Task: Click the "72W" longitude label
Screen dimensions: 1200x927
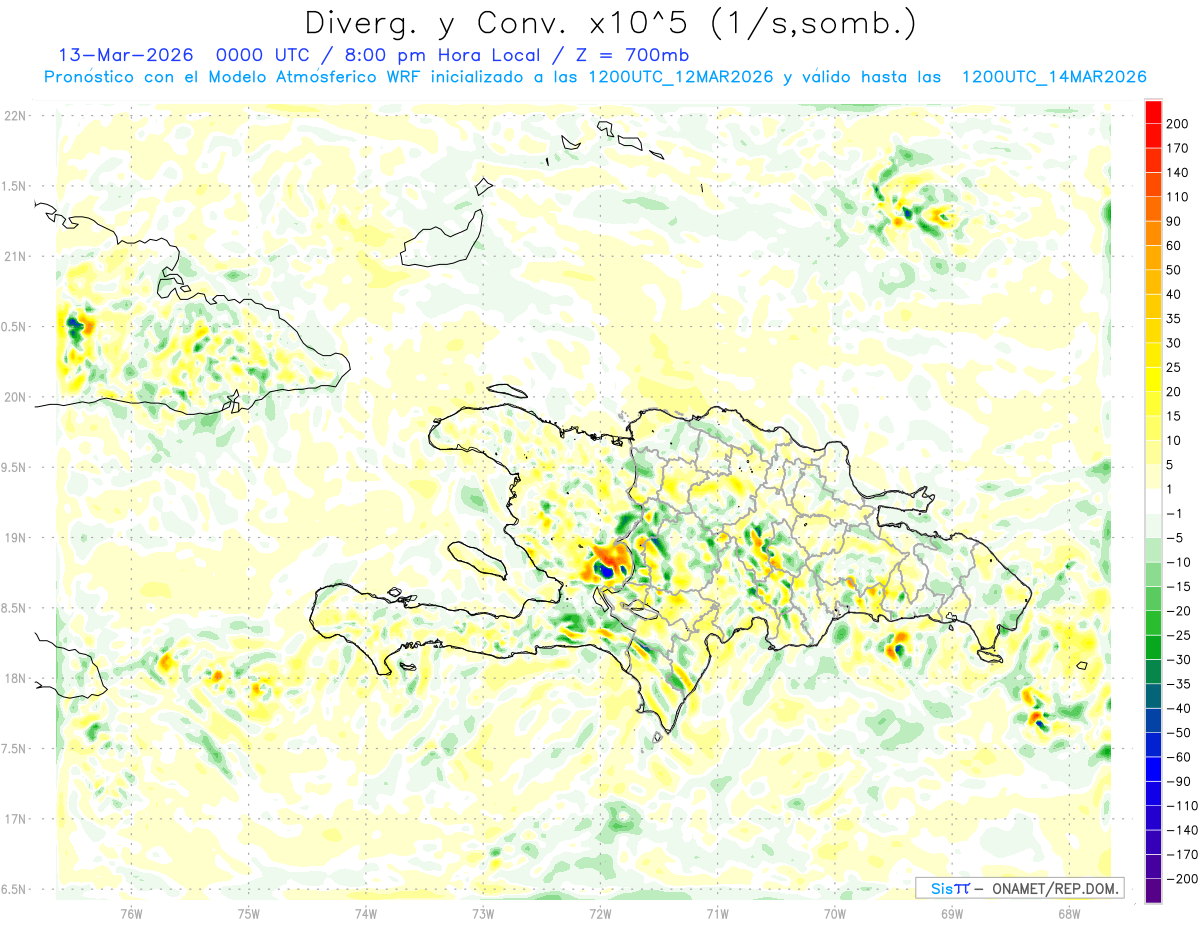Action: click(600, 913)
